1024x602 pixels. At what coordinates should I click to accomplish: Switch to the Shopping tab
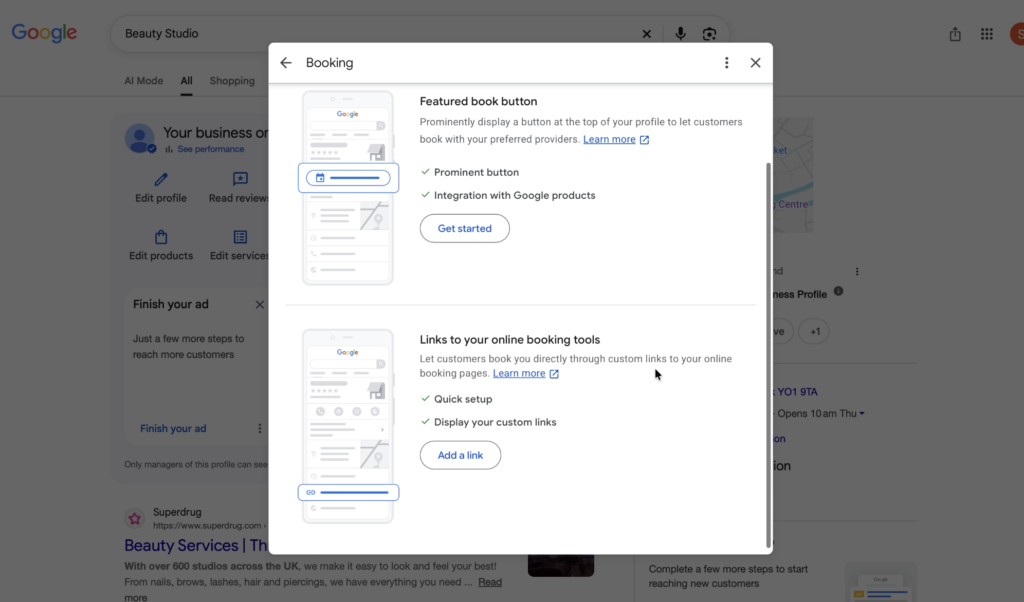[x=232, y=81]
